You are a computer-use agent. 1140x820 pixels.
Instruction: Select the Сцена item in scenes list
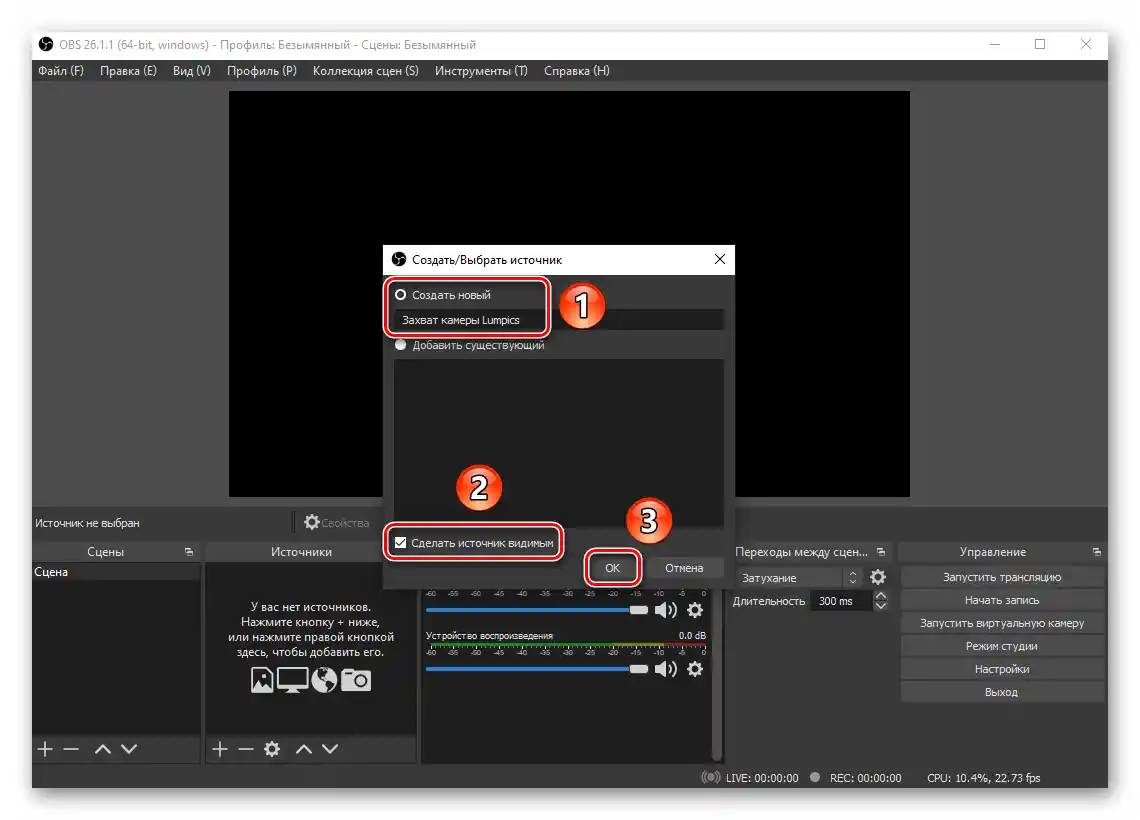tap(116, 572)
